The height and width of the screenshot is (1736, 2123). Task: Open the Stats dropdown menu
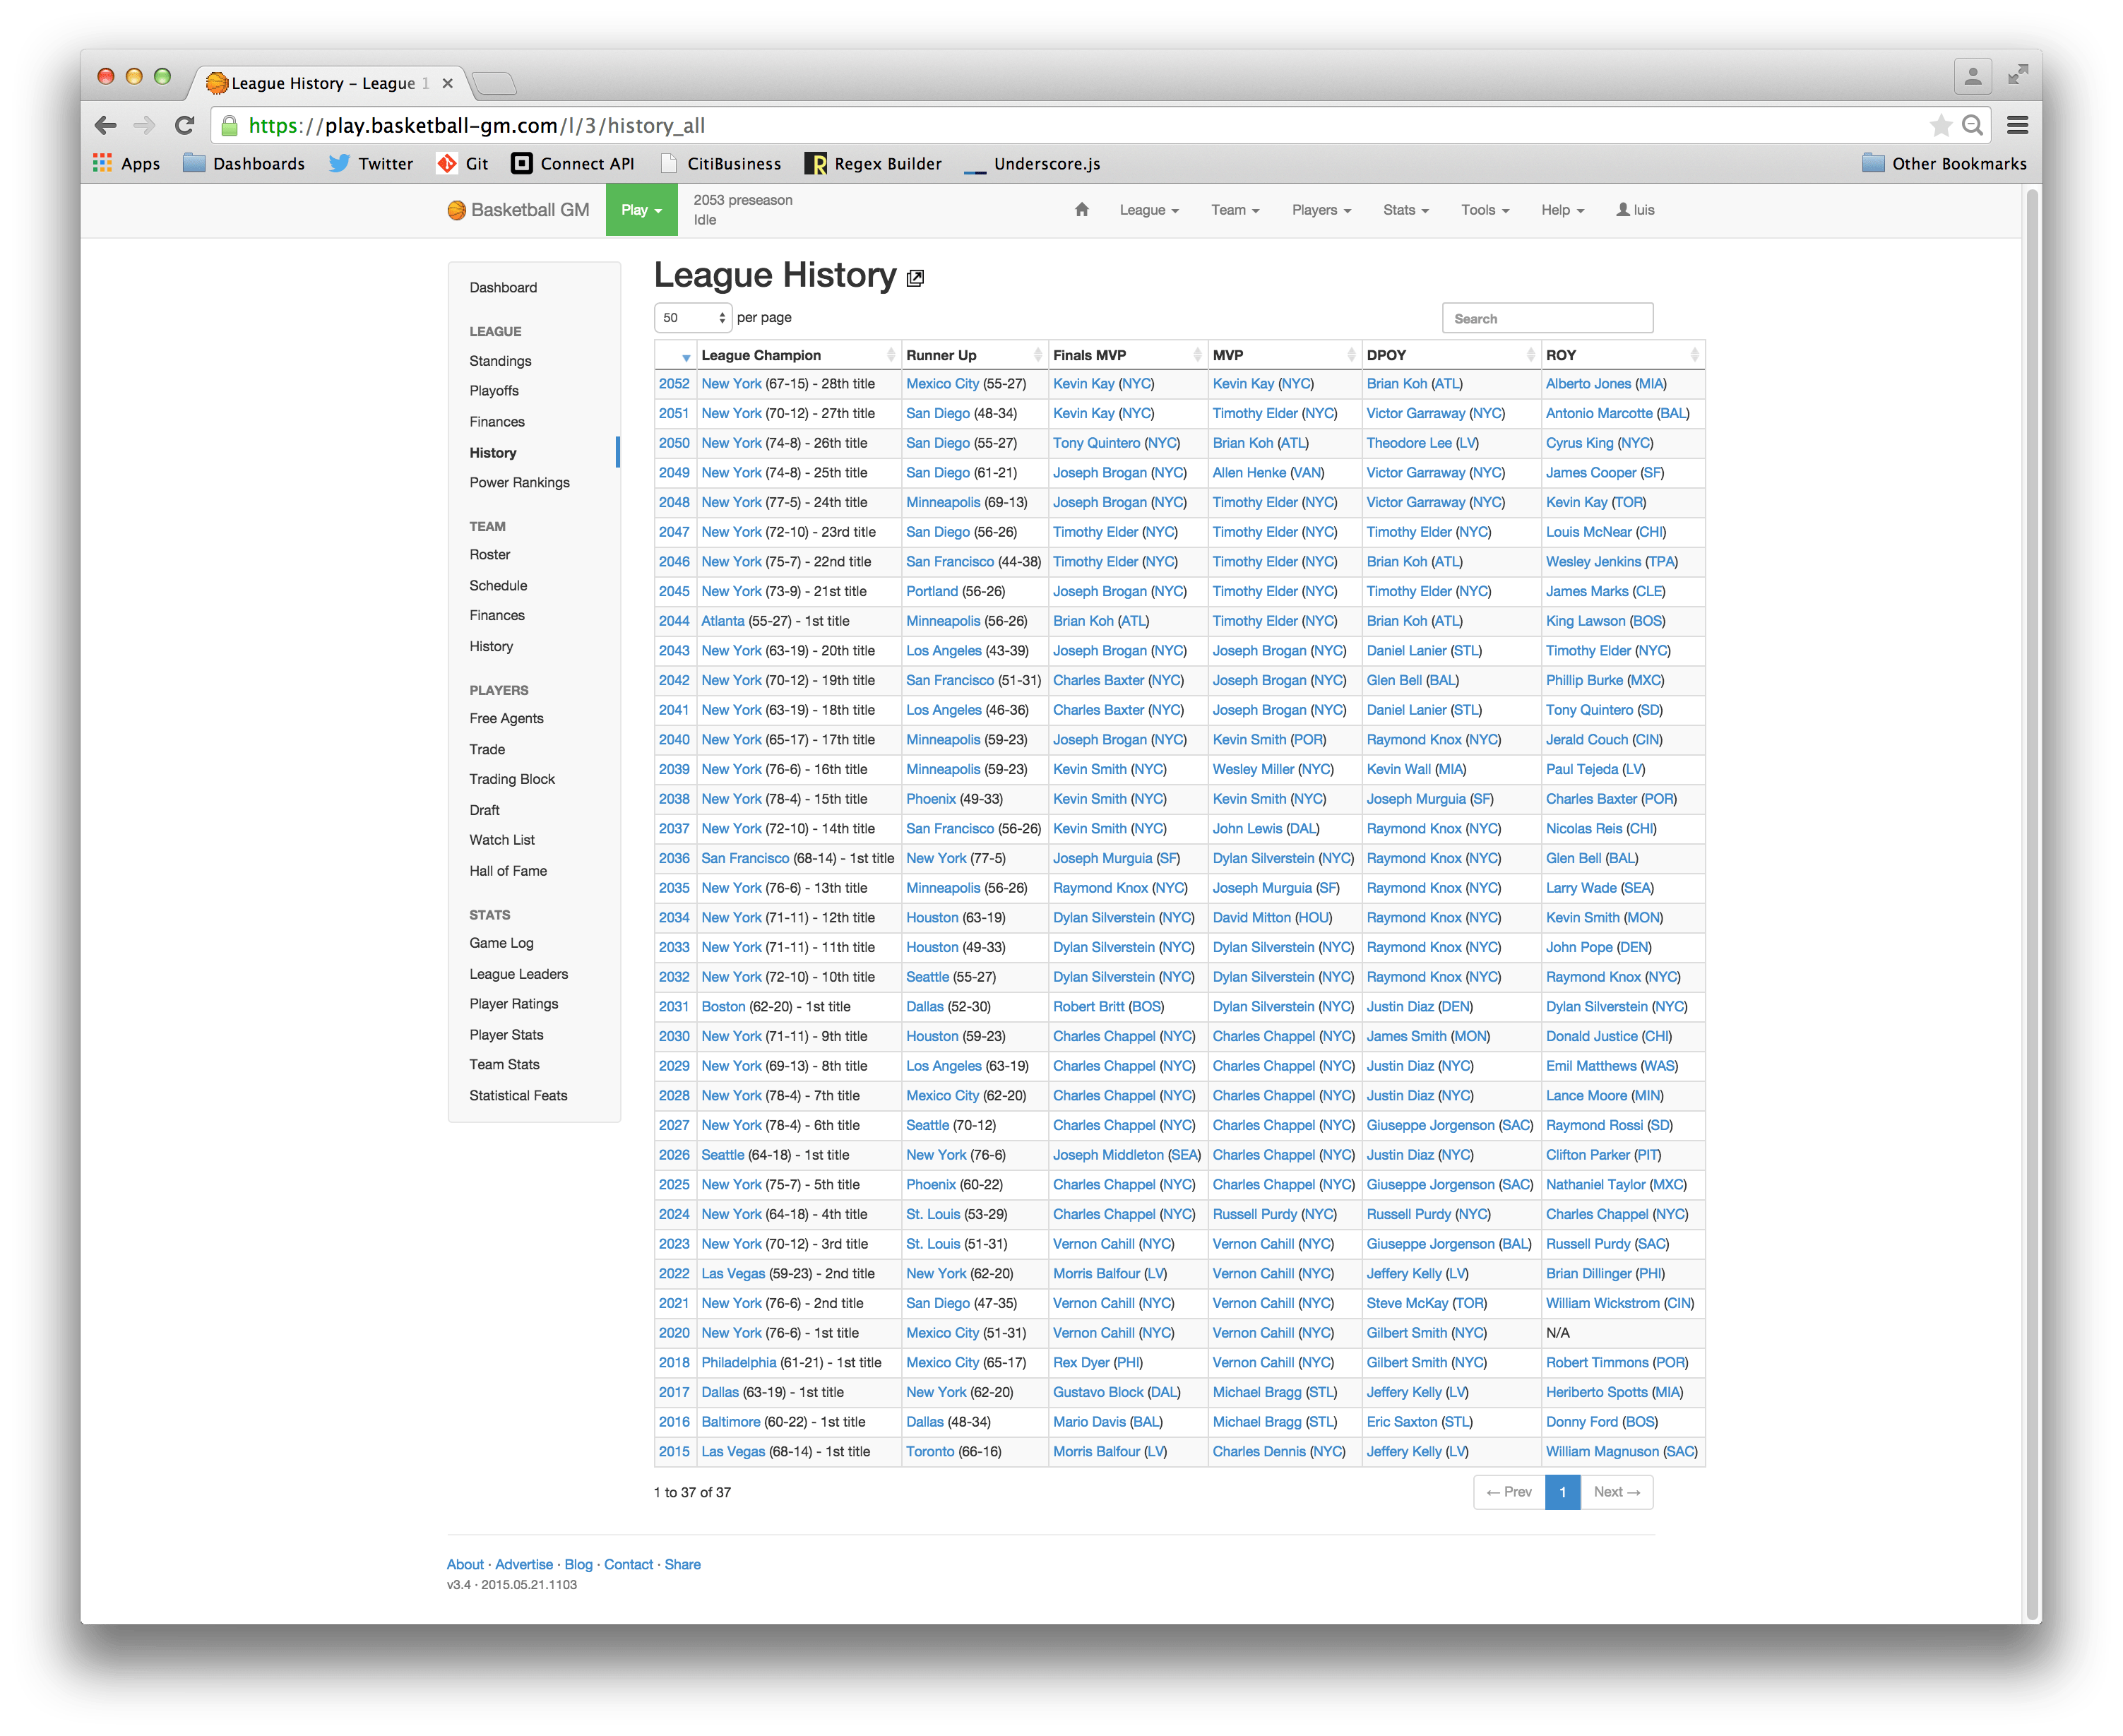click(x=1405, y=210)
